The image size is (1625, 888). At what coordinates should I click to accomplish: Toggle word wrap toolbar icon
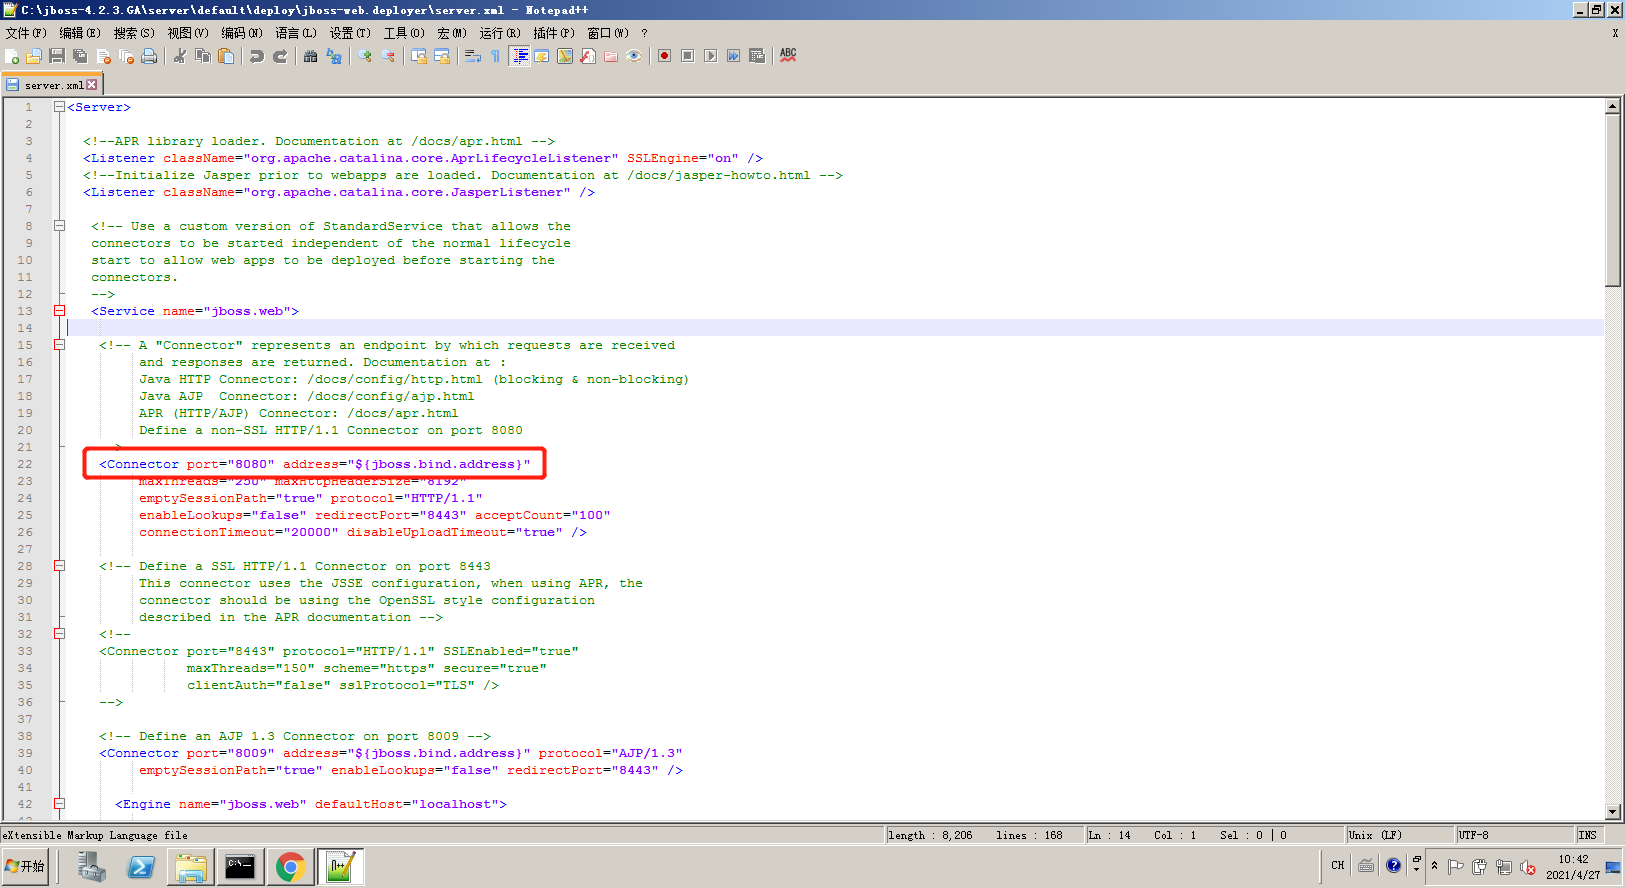473,56
